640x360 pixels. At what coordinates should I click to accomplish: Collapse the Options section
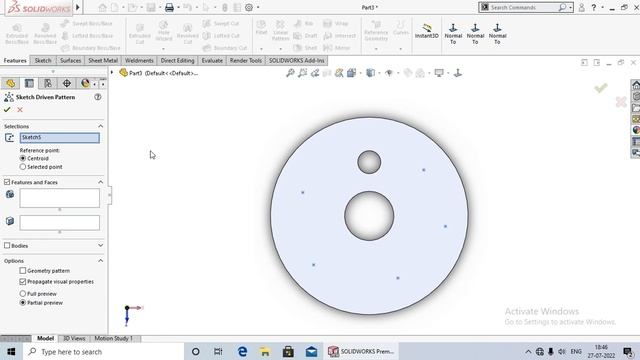coord(100,260)
